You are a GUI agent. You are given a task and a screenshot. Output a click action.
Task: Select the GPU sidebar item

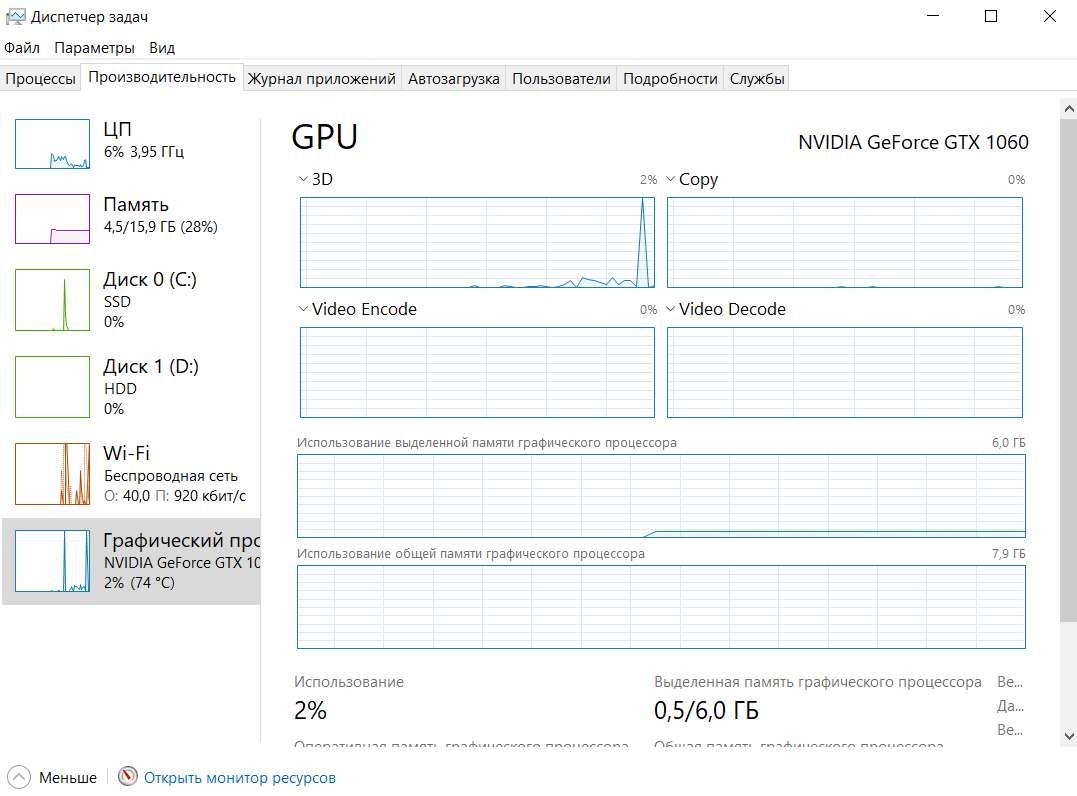[x=130, y=561]
